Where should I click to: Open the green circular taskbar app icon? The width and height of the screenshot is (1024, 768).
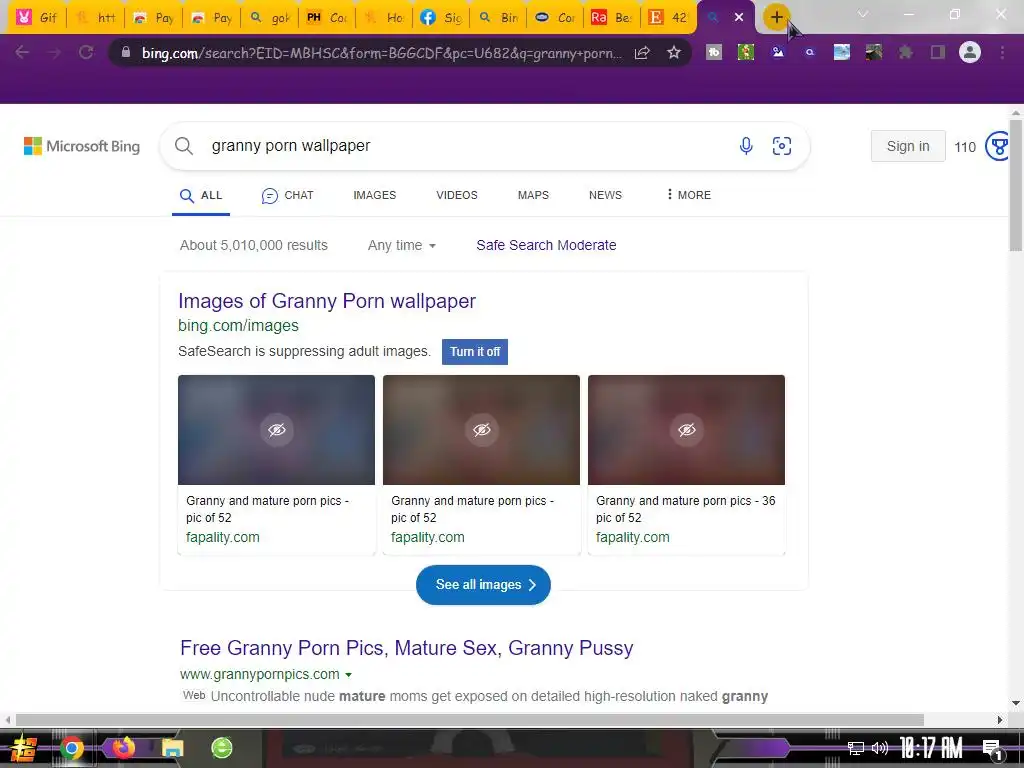click(222, 748)
